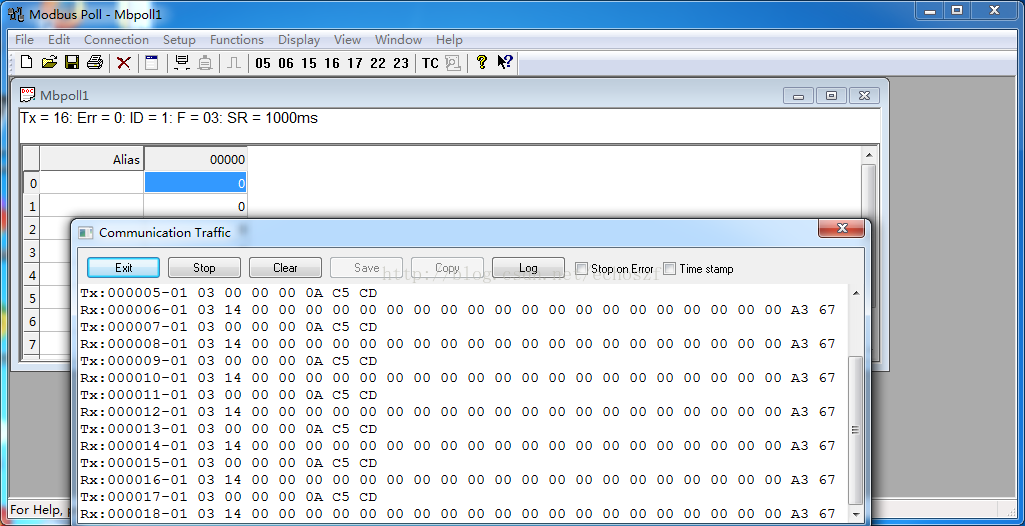
Task: Click the Mbpoll1 document icon
Action: coord(28,95)
